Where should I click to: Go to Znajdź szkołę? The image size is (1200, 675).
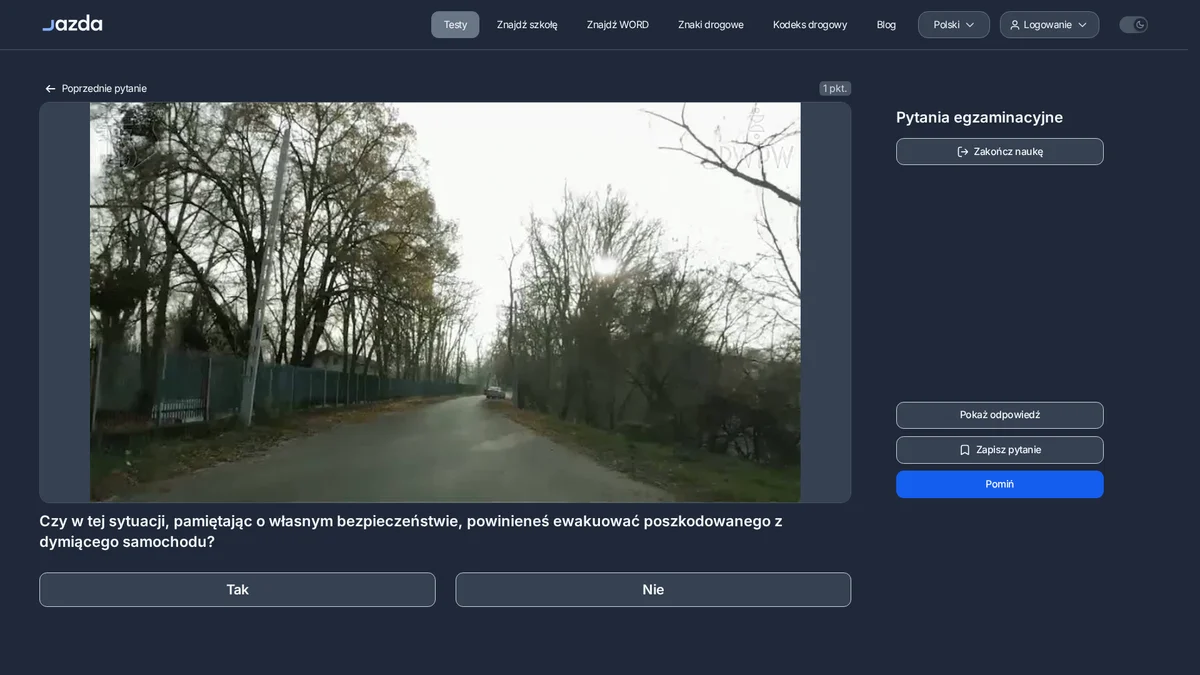(527, 25)
